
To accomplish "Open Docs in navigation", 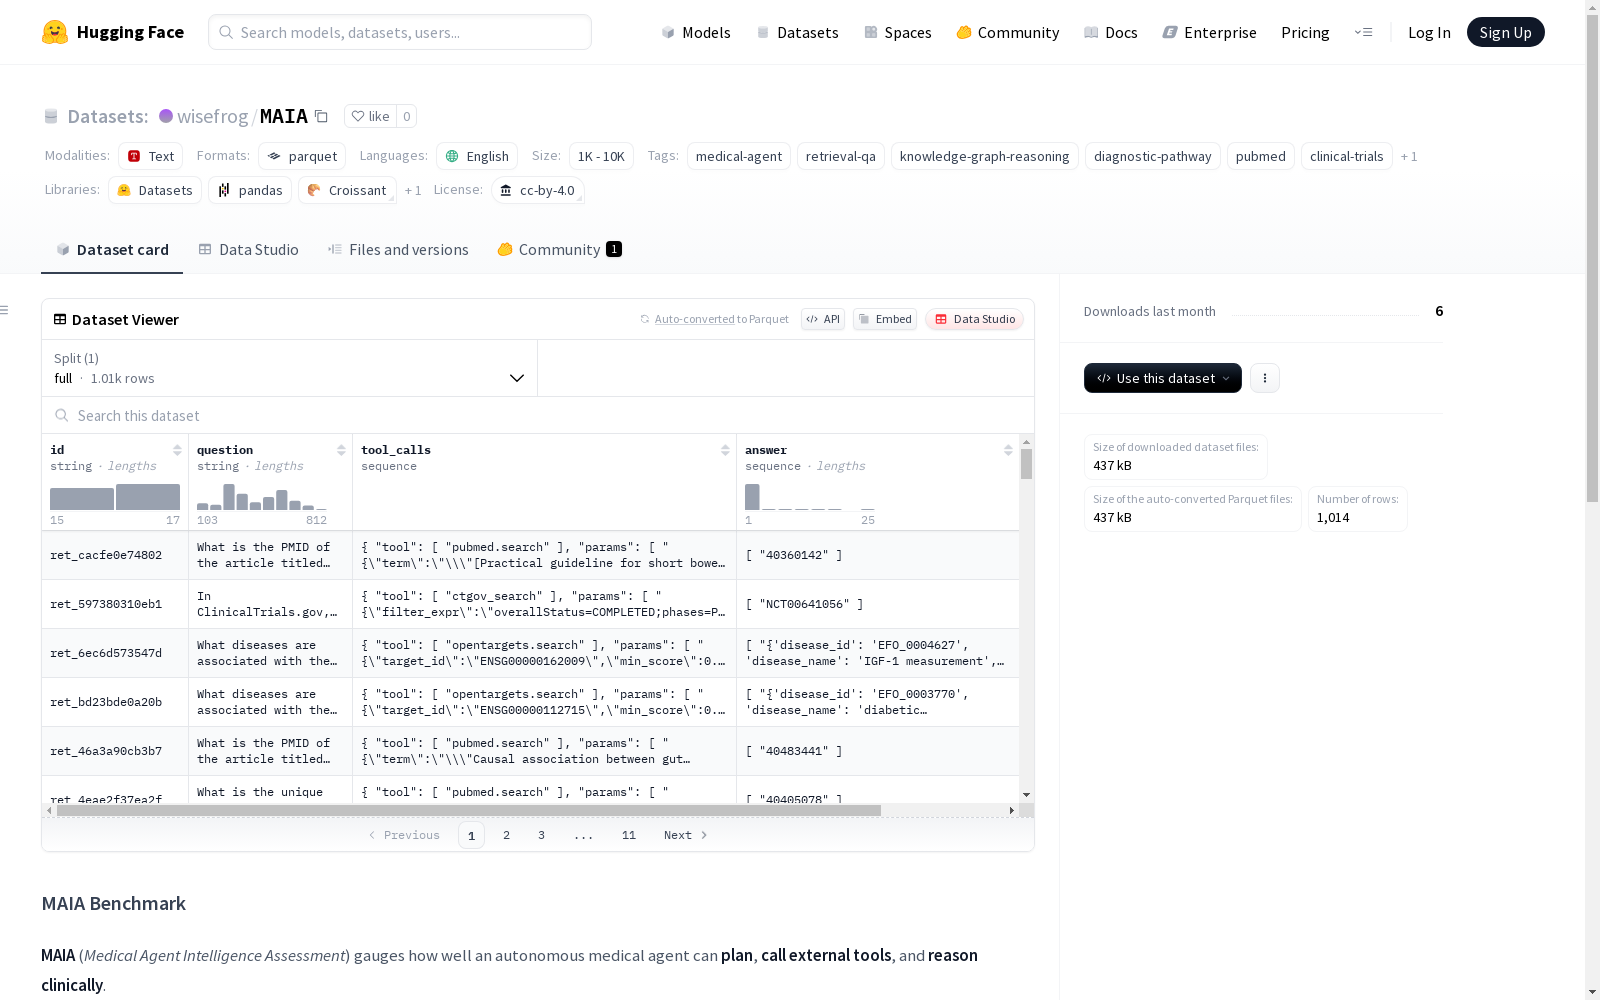I will pos(1111,32).
